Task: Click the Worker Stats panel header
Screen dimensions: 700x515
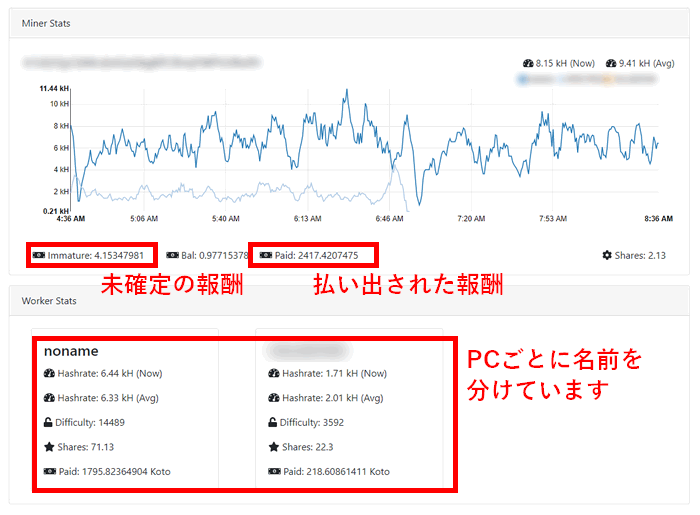Action: click(x=349, y=301)
